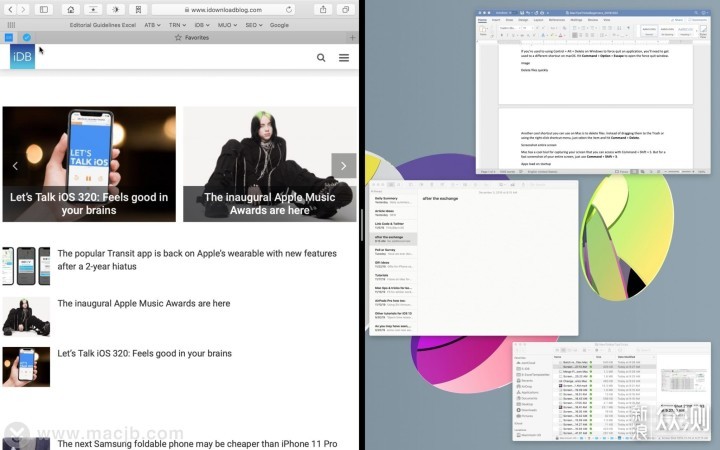Open the font name box in Word
The image size is (720, 450).
click(509, 28)
